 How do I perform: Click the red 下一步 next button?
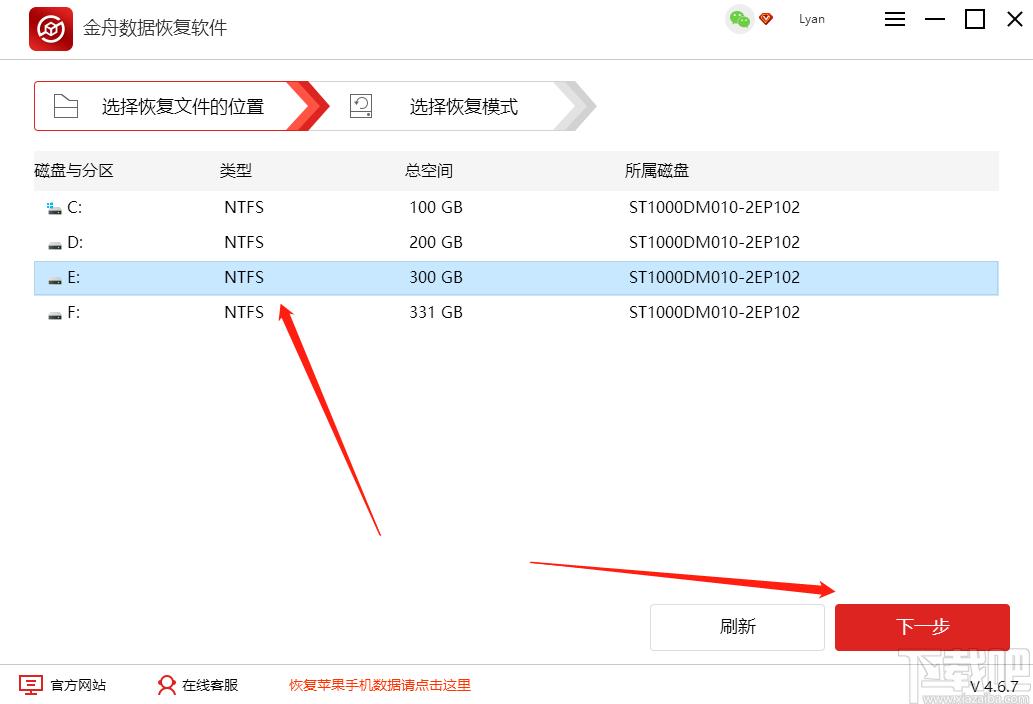[922, 627]
